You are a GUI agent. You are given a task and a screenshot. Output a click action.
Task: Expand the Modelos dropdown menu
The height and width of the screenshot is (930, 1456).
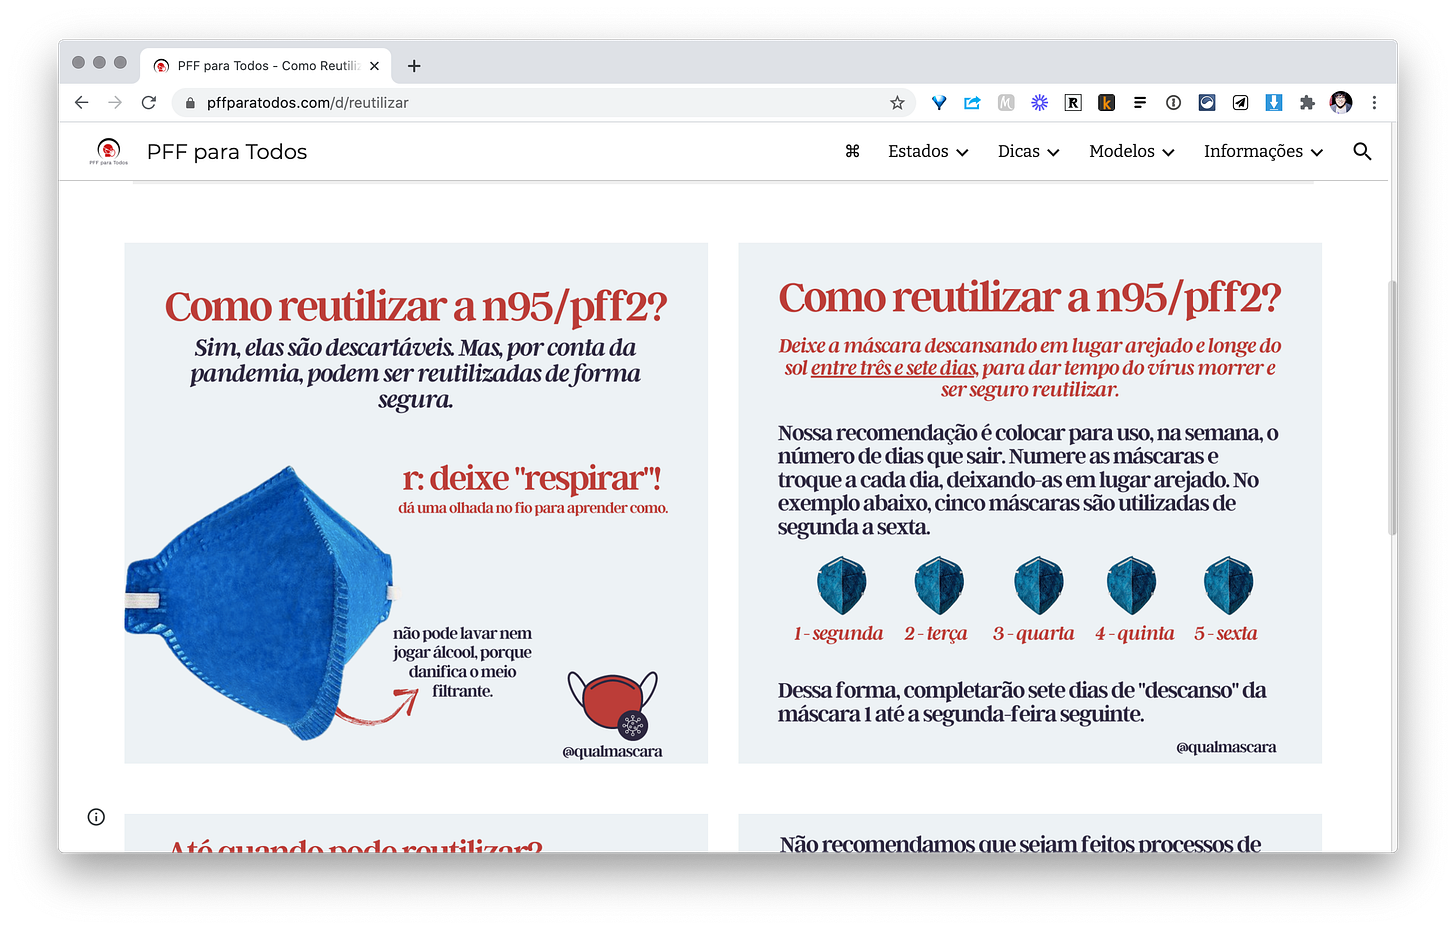pyautogui.click(x=1132, y=151)
